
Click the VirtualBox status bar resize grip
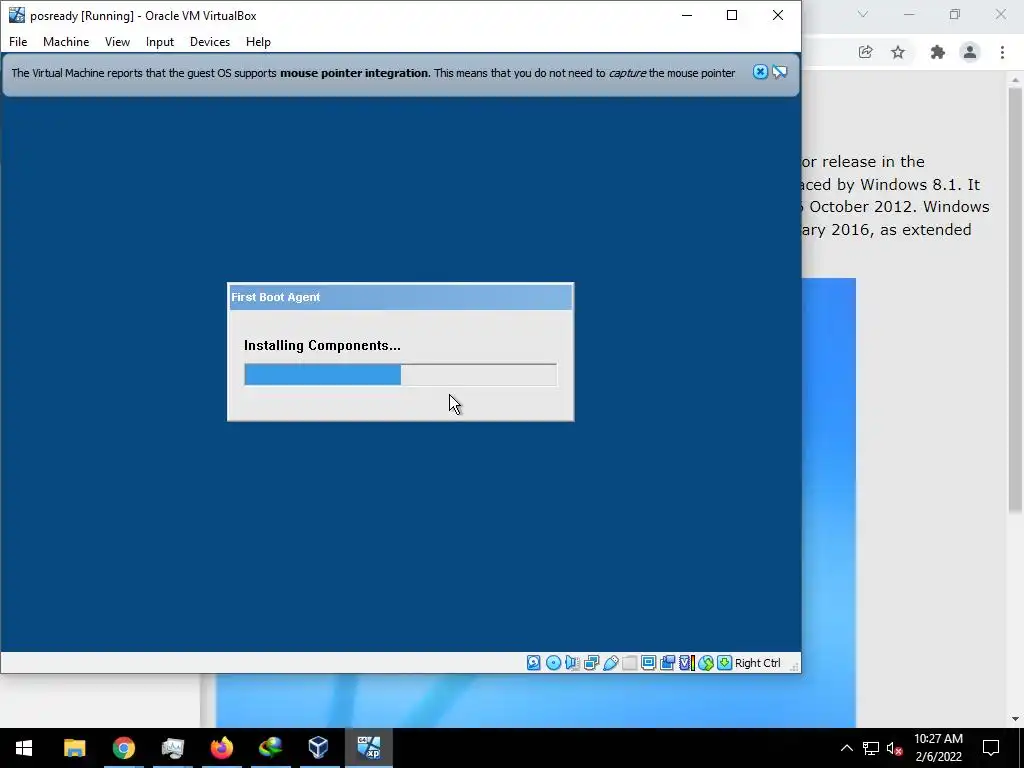tap(794, 665)
